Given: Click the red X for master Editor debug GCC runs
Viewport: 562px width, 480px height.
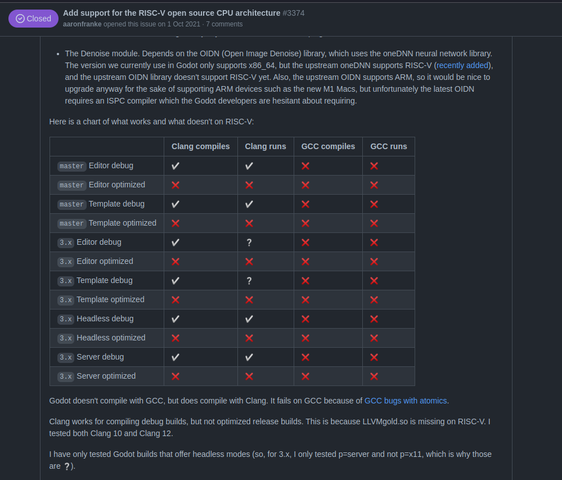Looking at the screenshot, I should coord(374,166).
